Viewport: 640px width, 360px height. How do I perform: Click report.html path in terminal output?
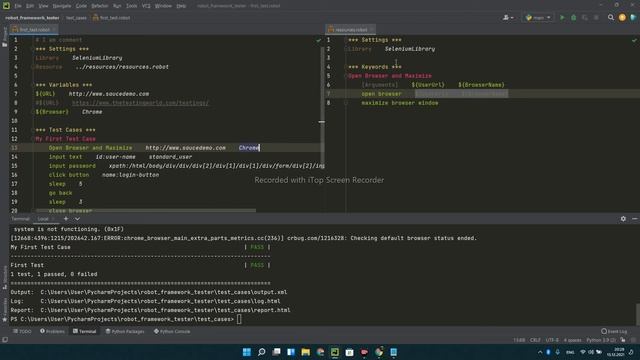[x=165, y=310]
